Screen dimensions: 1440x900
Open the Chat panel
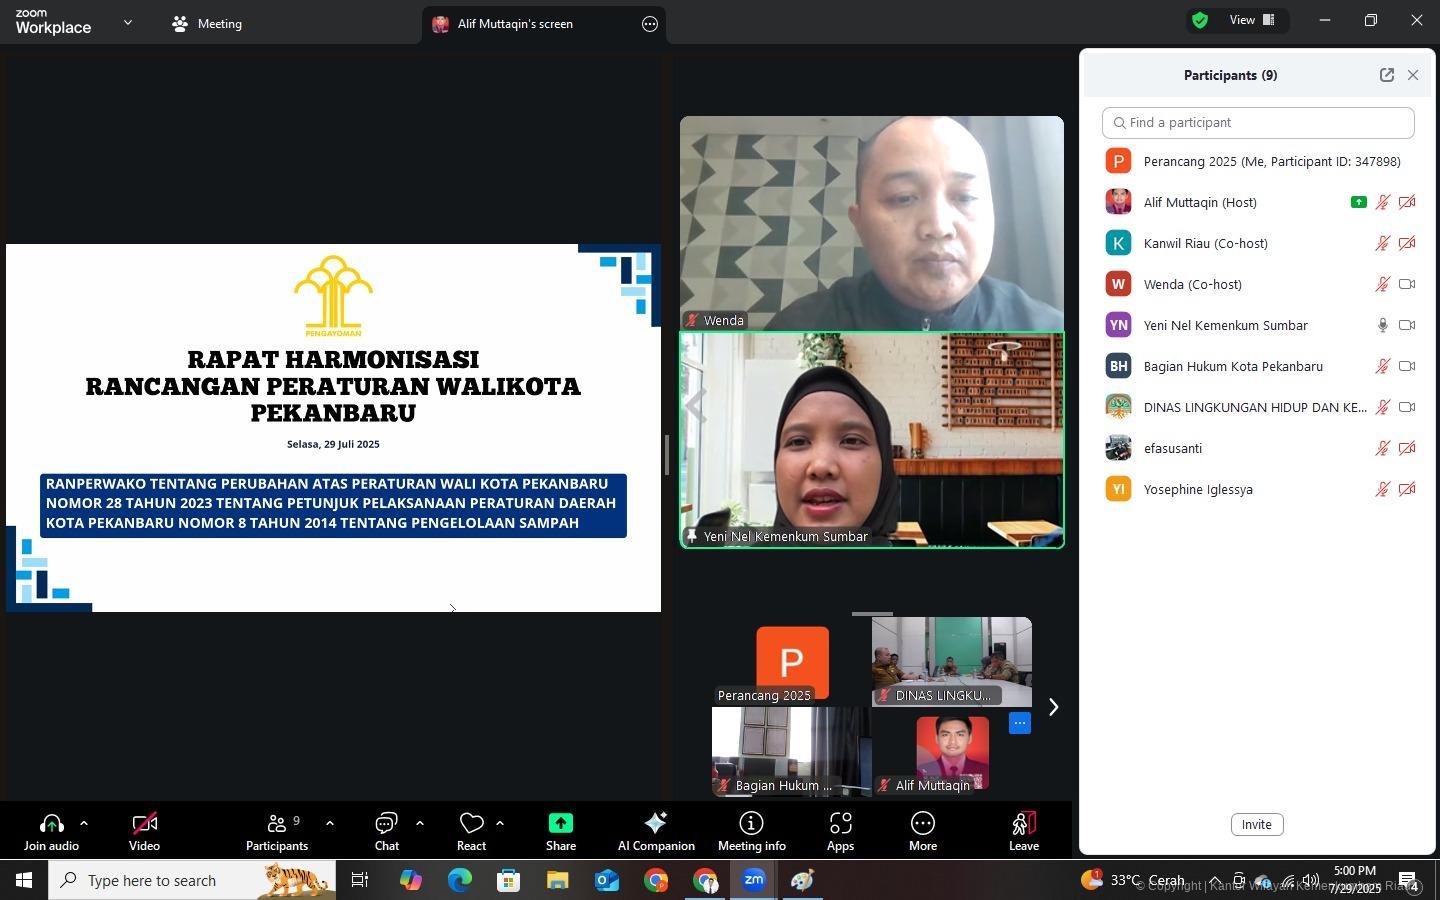[386, 831]
